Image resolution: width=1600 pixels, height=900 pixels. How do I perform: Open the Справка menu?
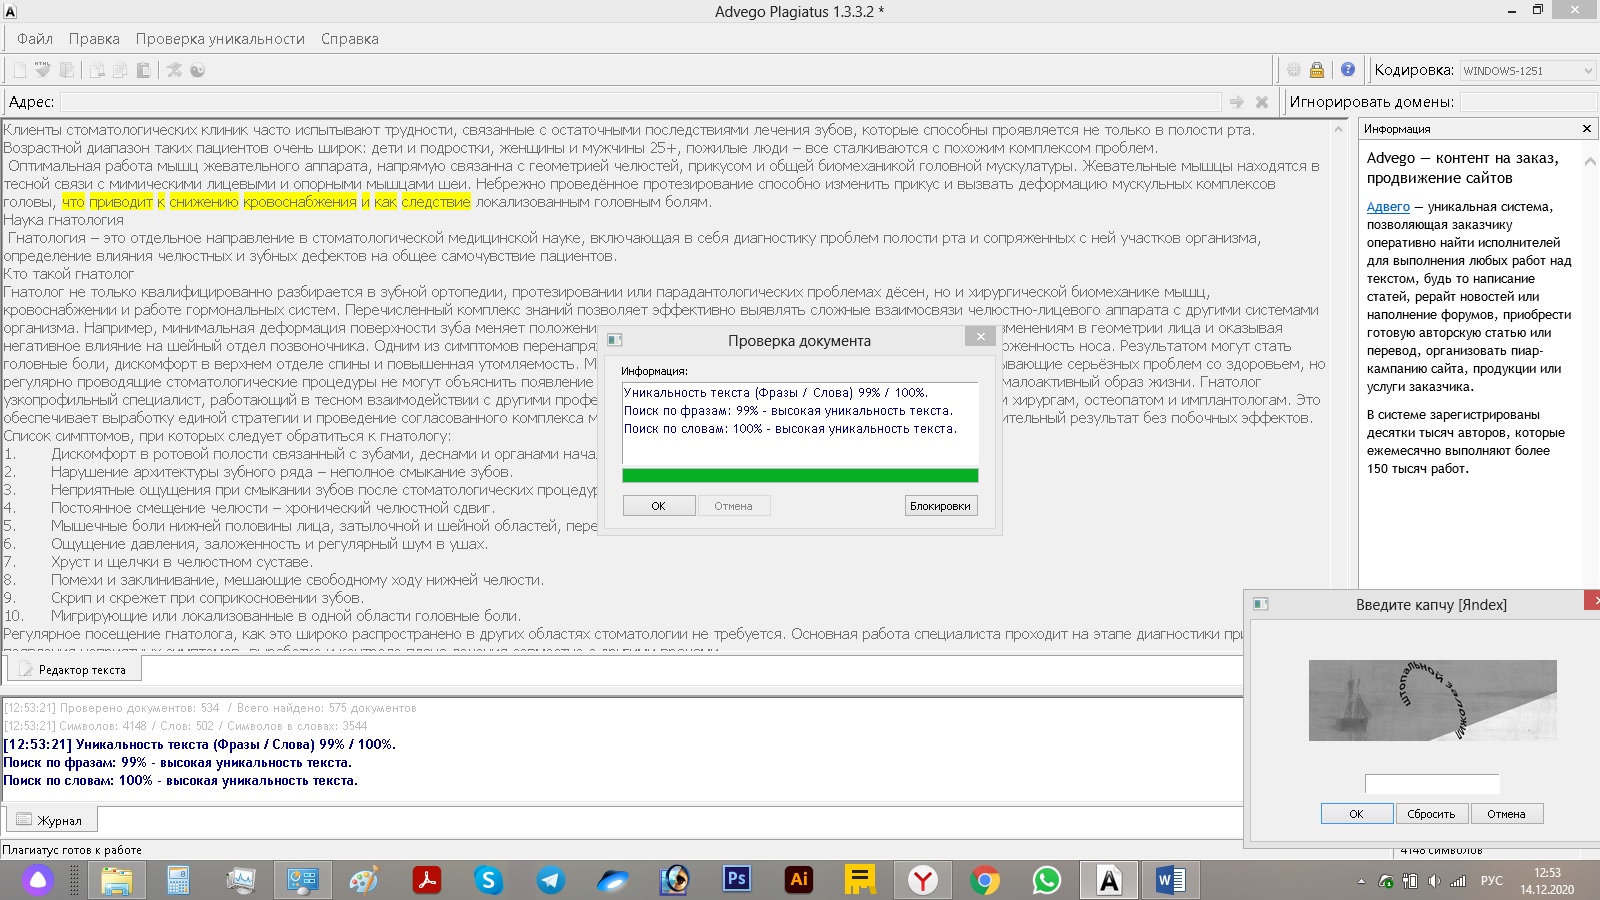pos(350,39)
